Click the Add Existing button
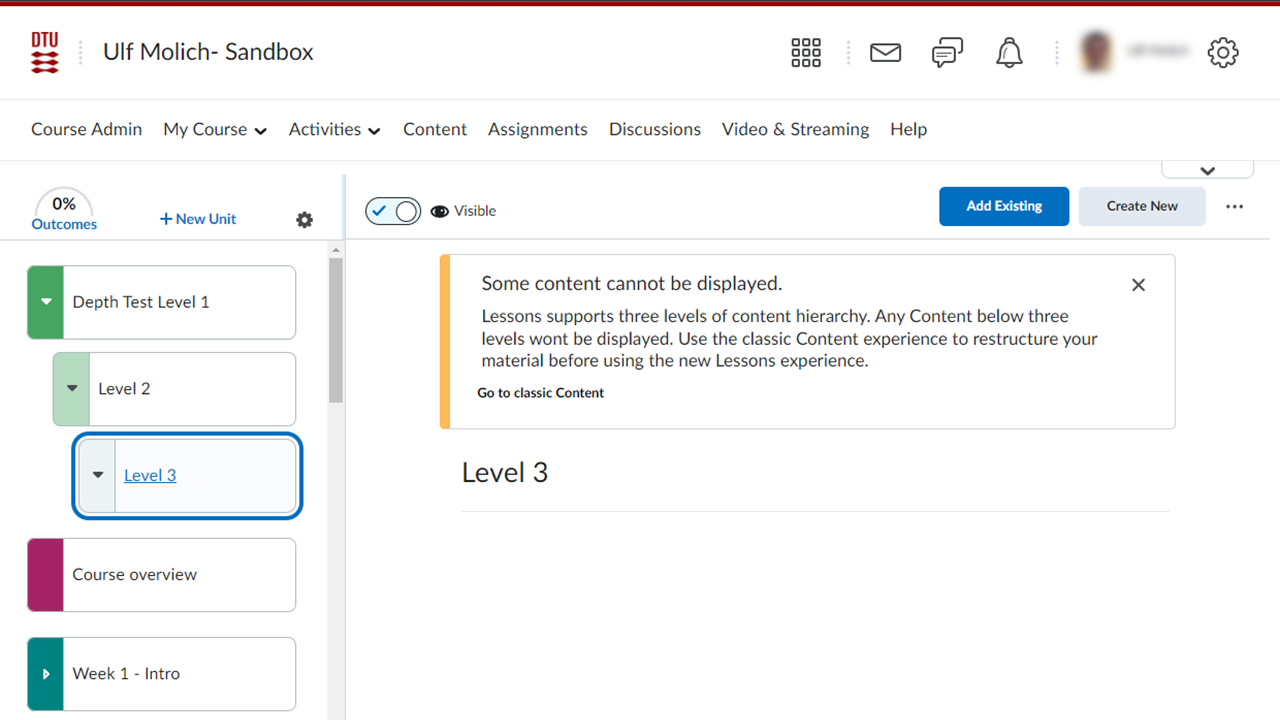 click(1004, 207)
